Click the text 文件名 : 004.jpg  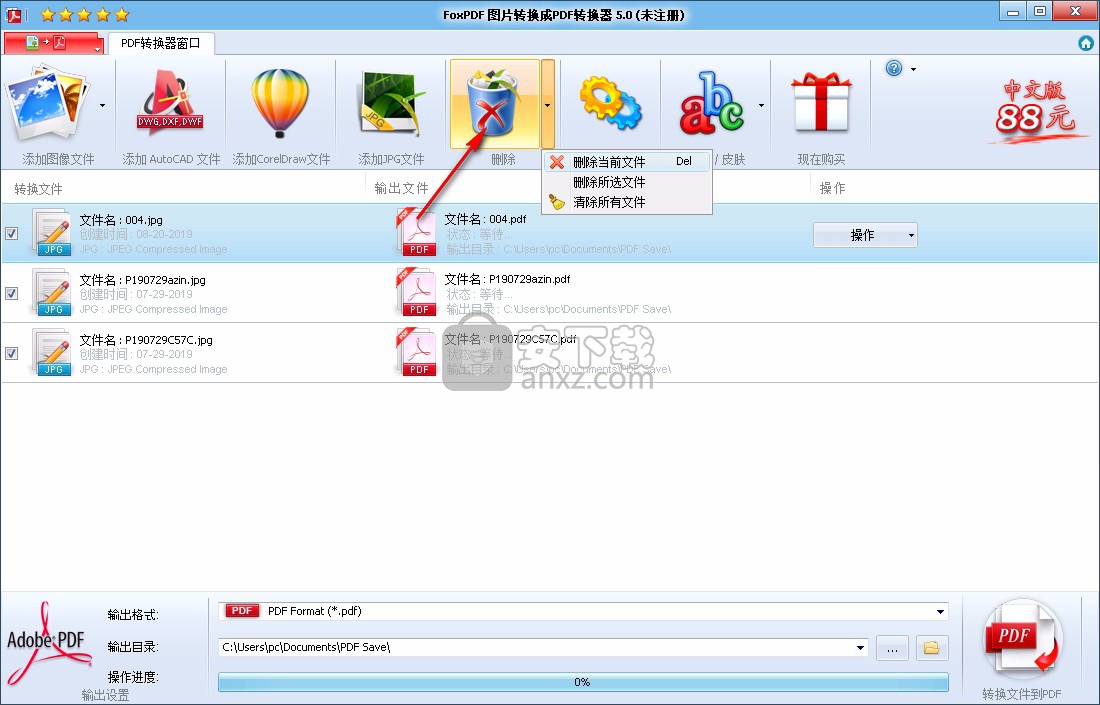click(121, 220)
